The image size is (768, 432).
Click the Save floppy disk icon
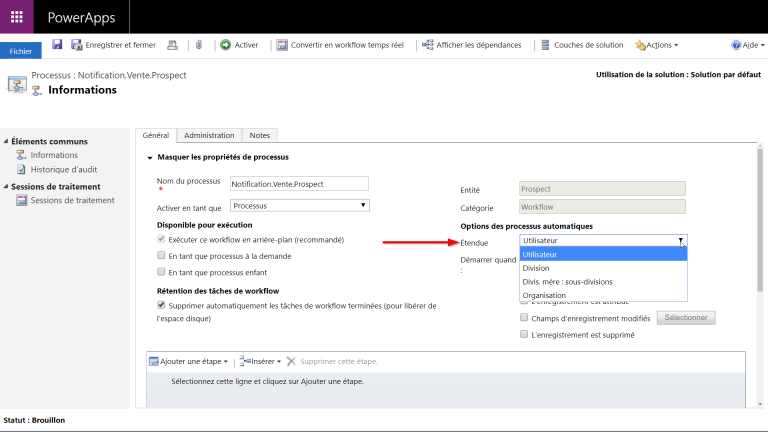click(x=57, y=45)
